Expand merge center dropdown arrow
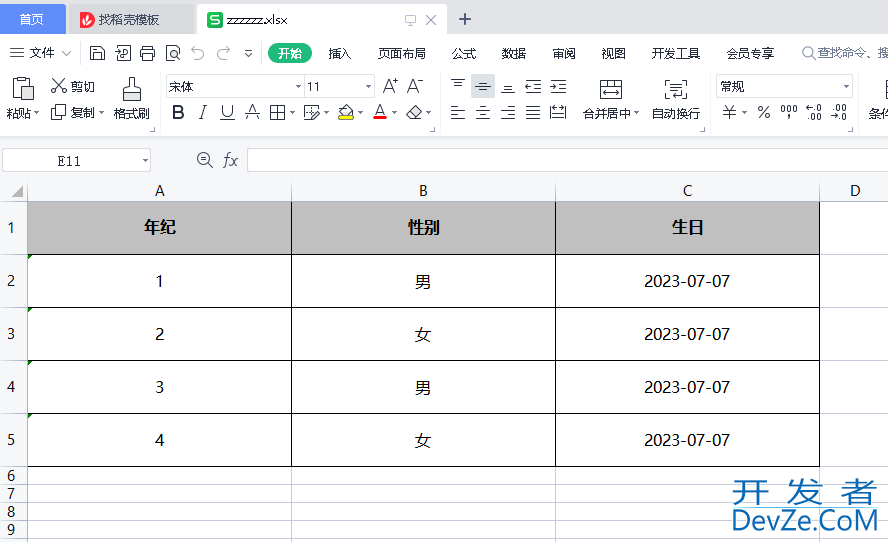The image size is (888, 542). coord(637,113)
